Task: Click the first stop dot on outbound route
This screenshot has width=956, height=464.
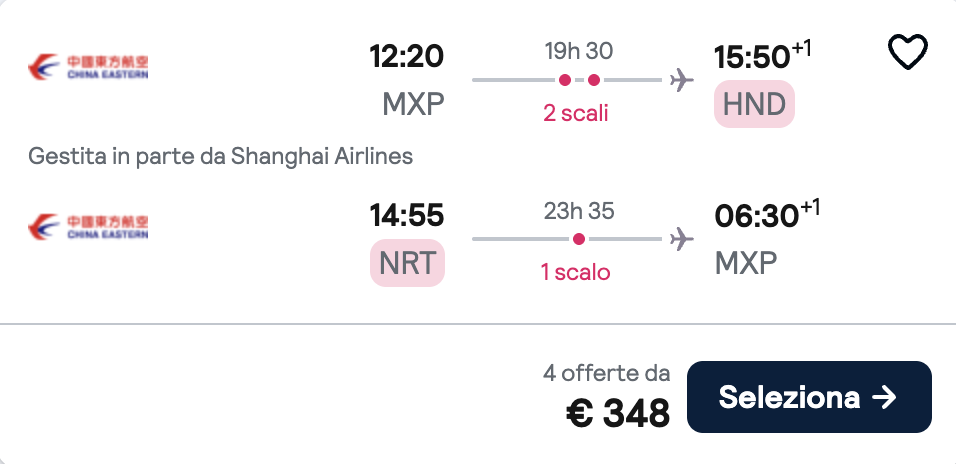Action: 565,80
